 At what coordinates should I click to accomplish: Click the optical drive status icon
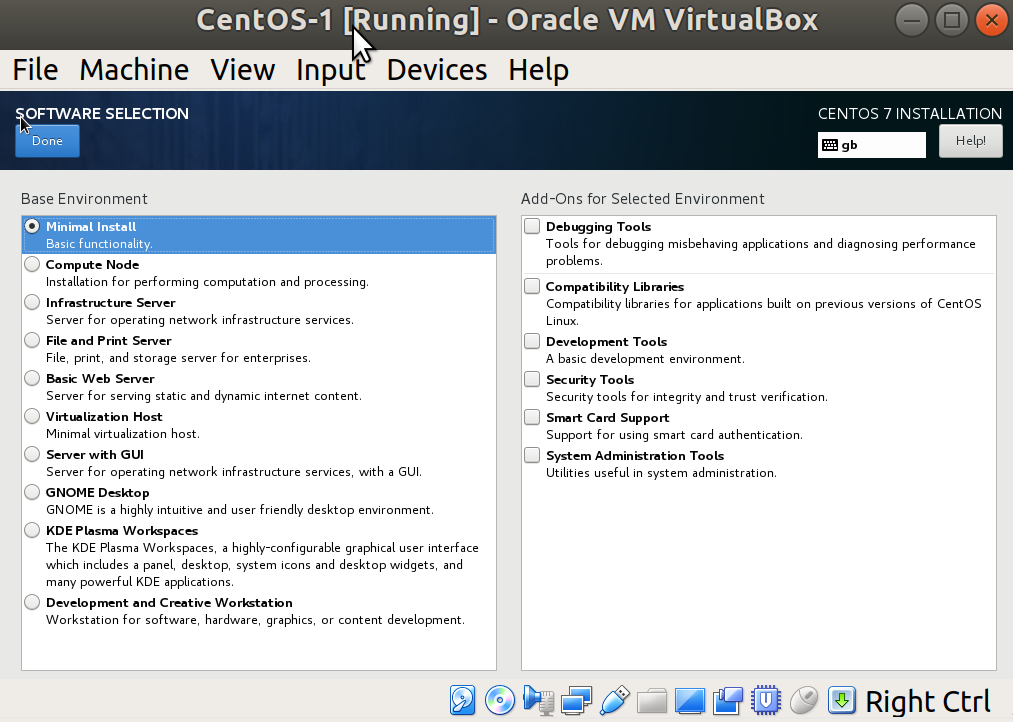[x=500, y=700]
